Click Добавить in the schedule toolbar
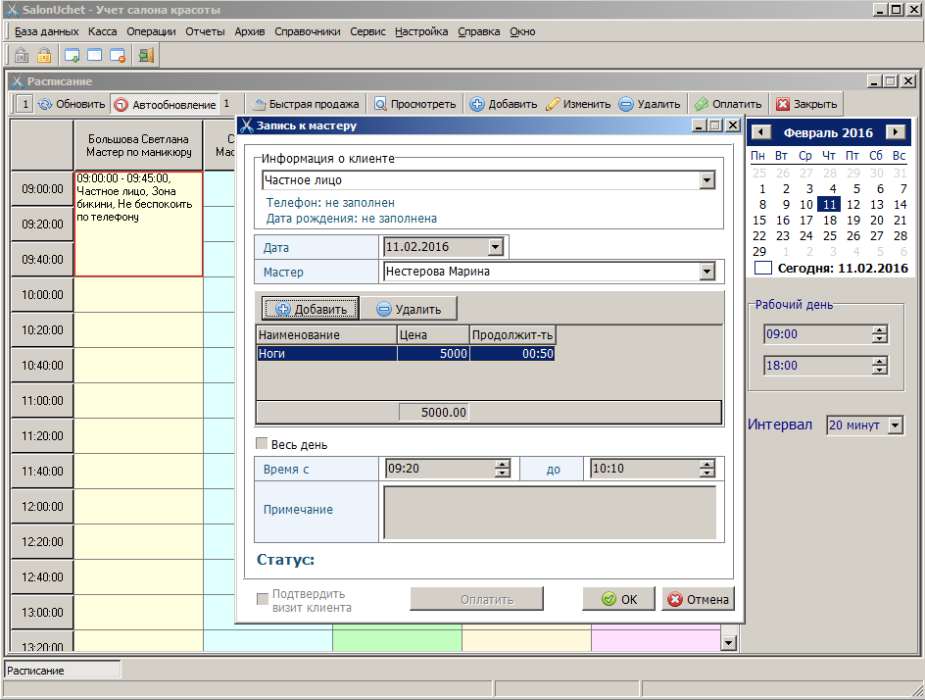Viewport: 925px width, 700px height. point(504,104)
